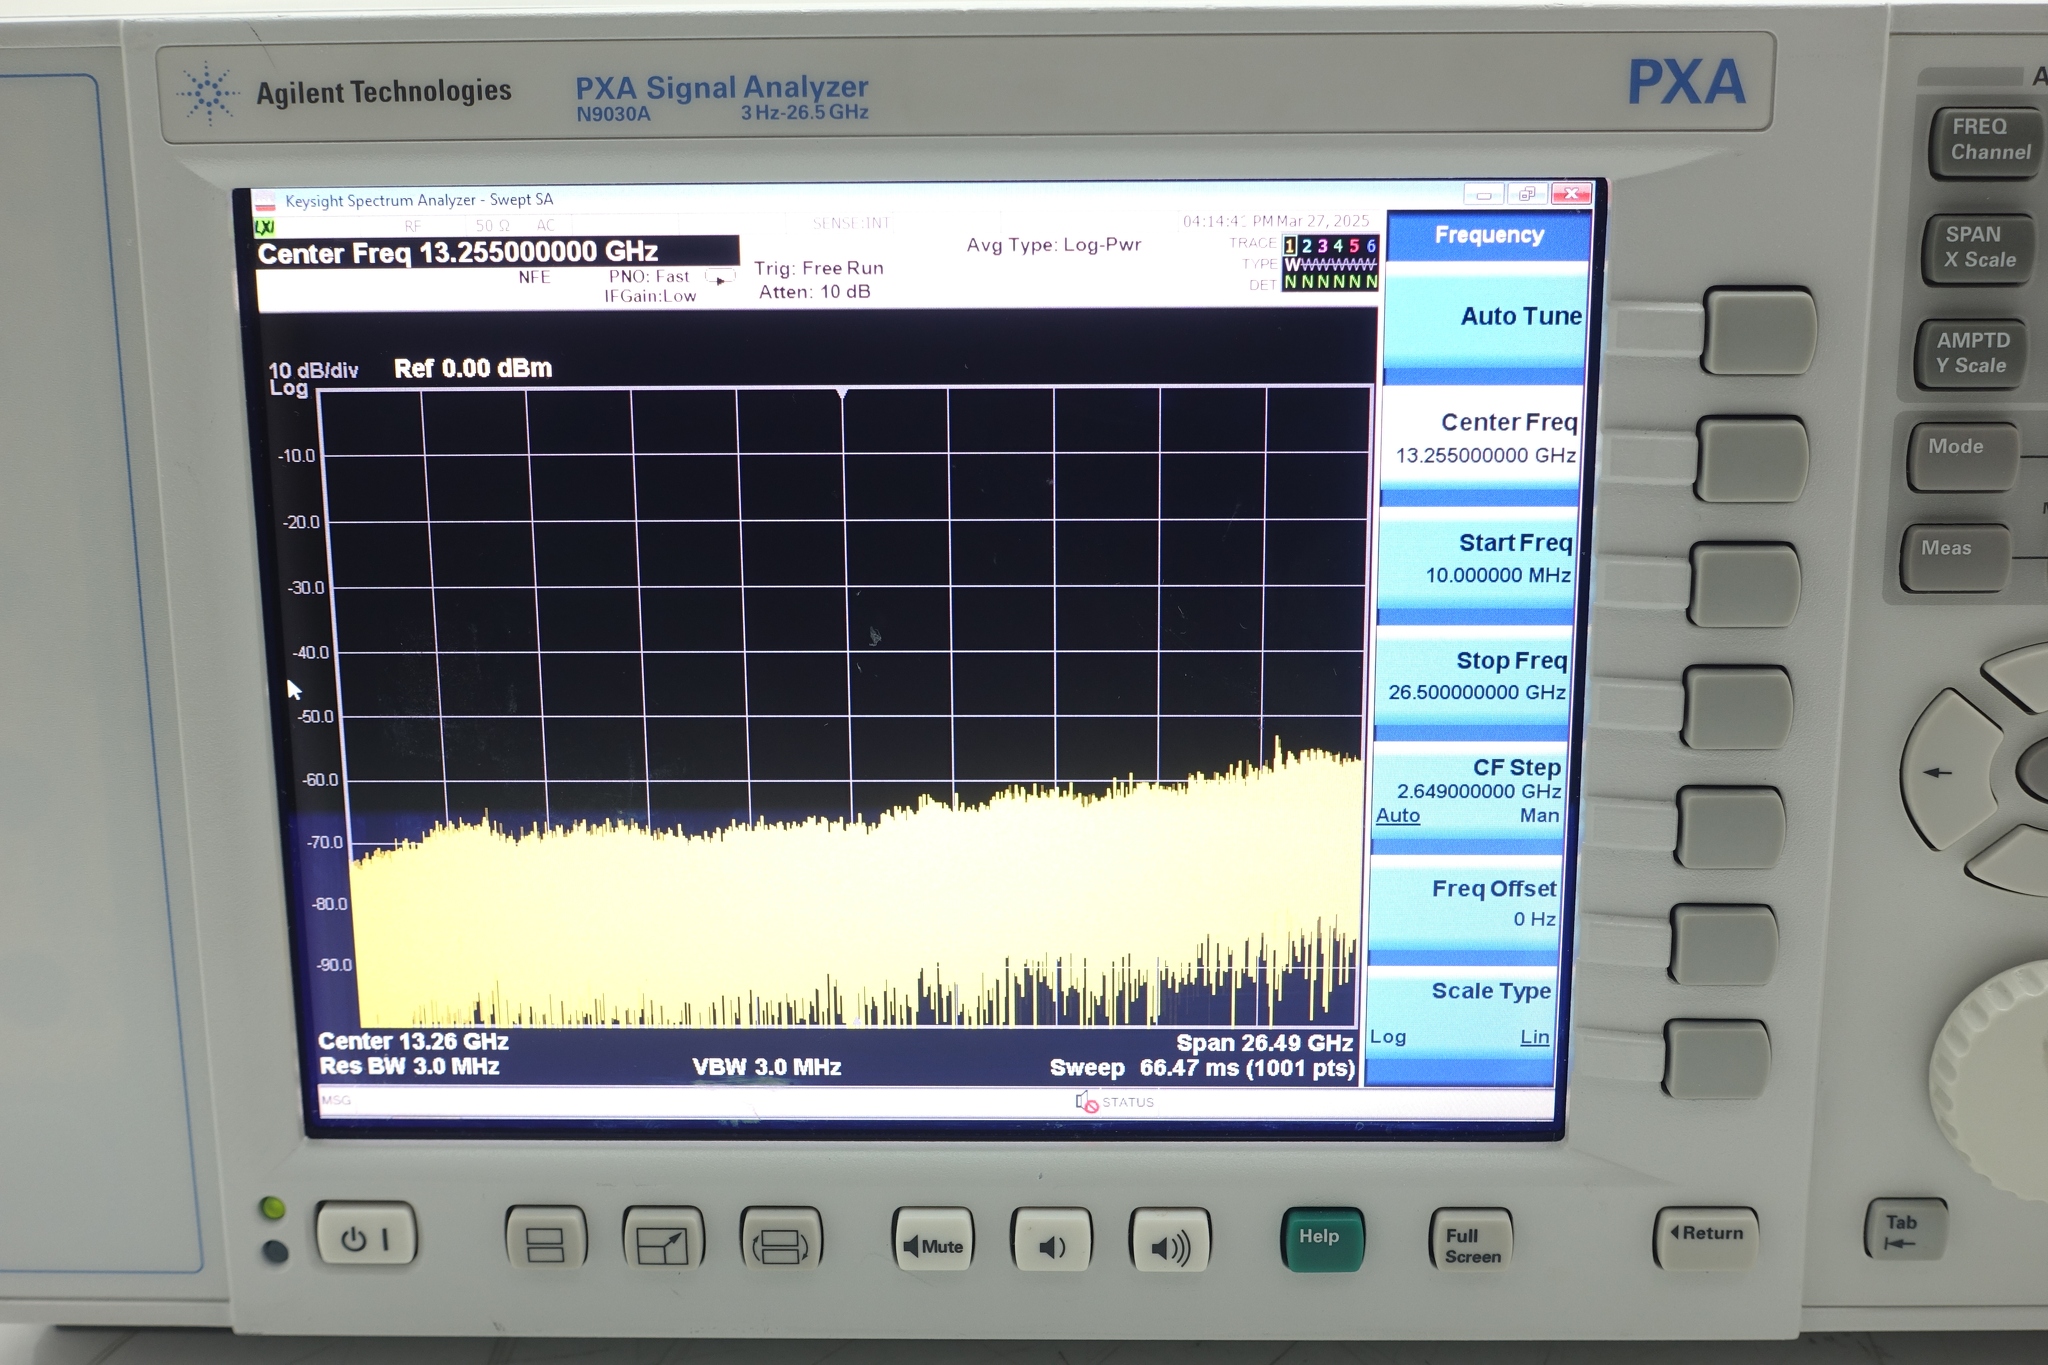Click the PNO Fast arrow icon
This screenshot has width=2048, height=1365.
tap(720, 277)
